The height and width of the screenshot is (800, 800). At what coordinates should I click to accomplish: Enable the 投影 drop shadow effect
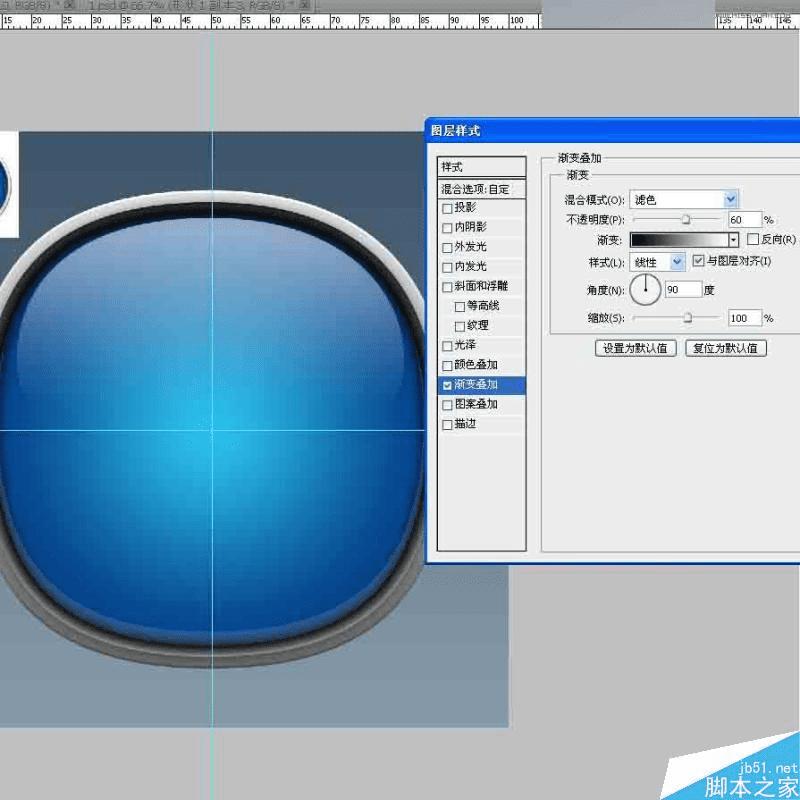click(446, 207)
